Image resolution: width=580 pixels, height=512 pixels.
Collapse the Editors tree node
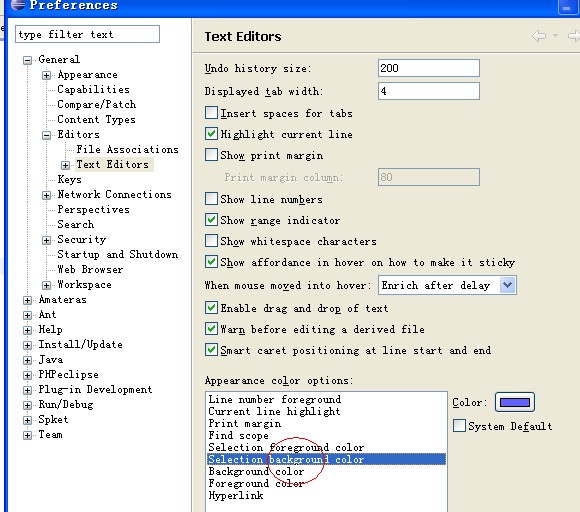click(46, 135)
